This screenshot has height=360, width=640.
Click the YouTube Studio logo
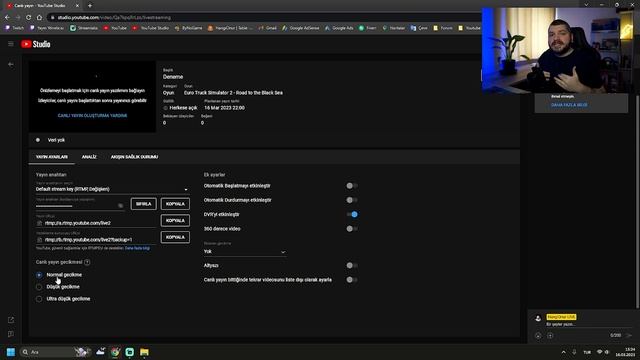(x=36, y=44)
